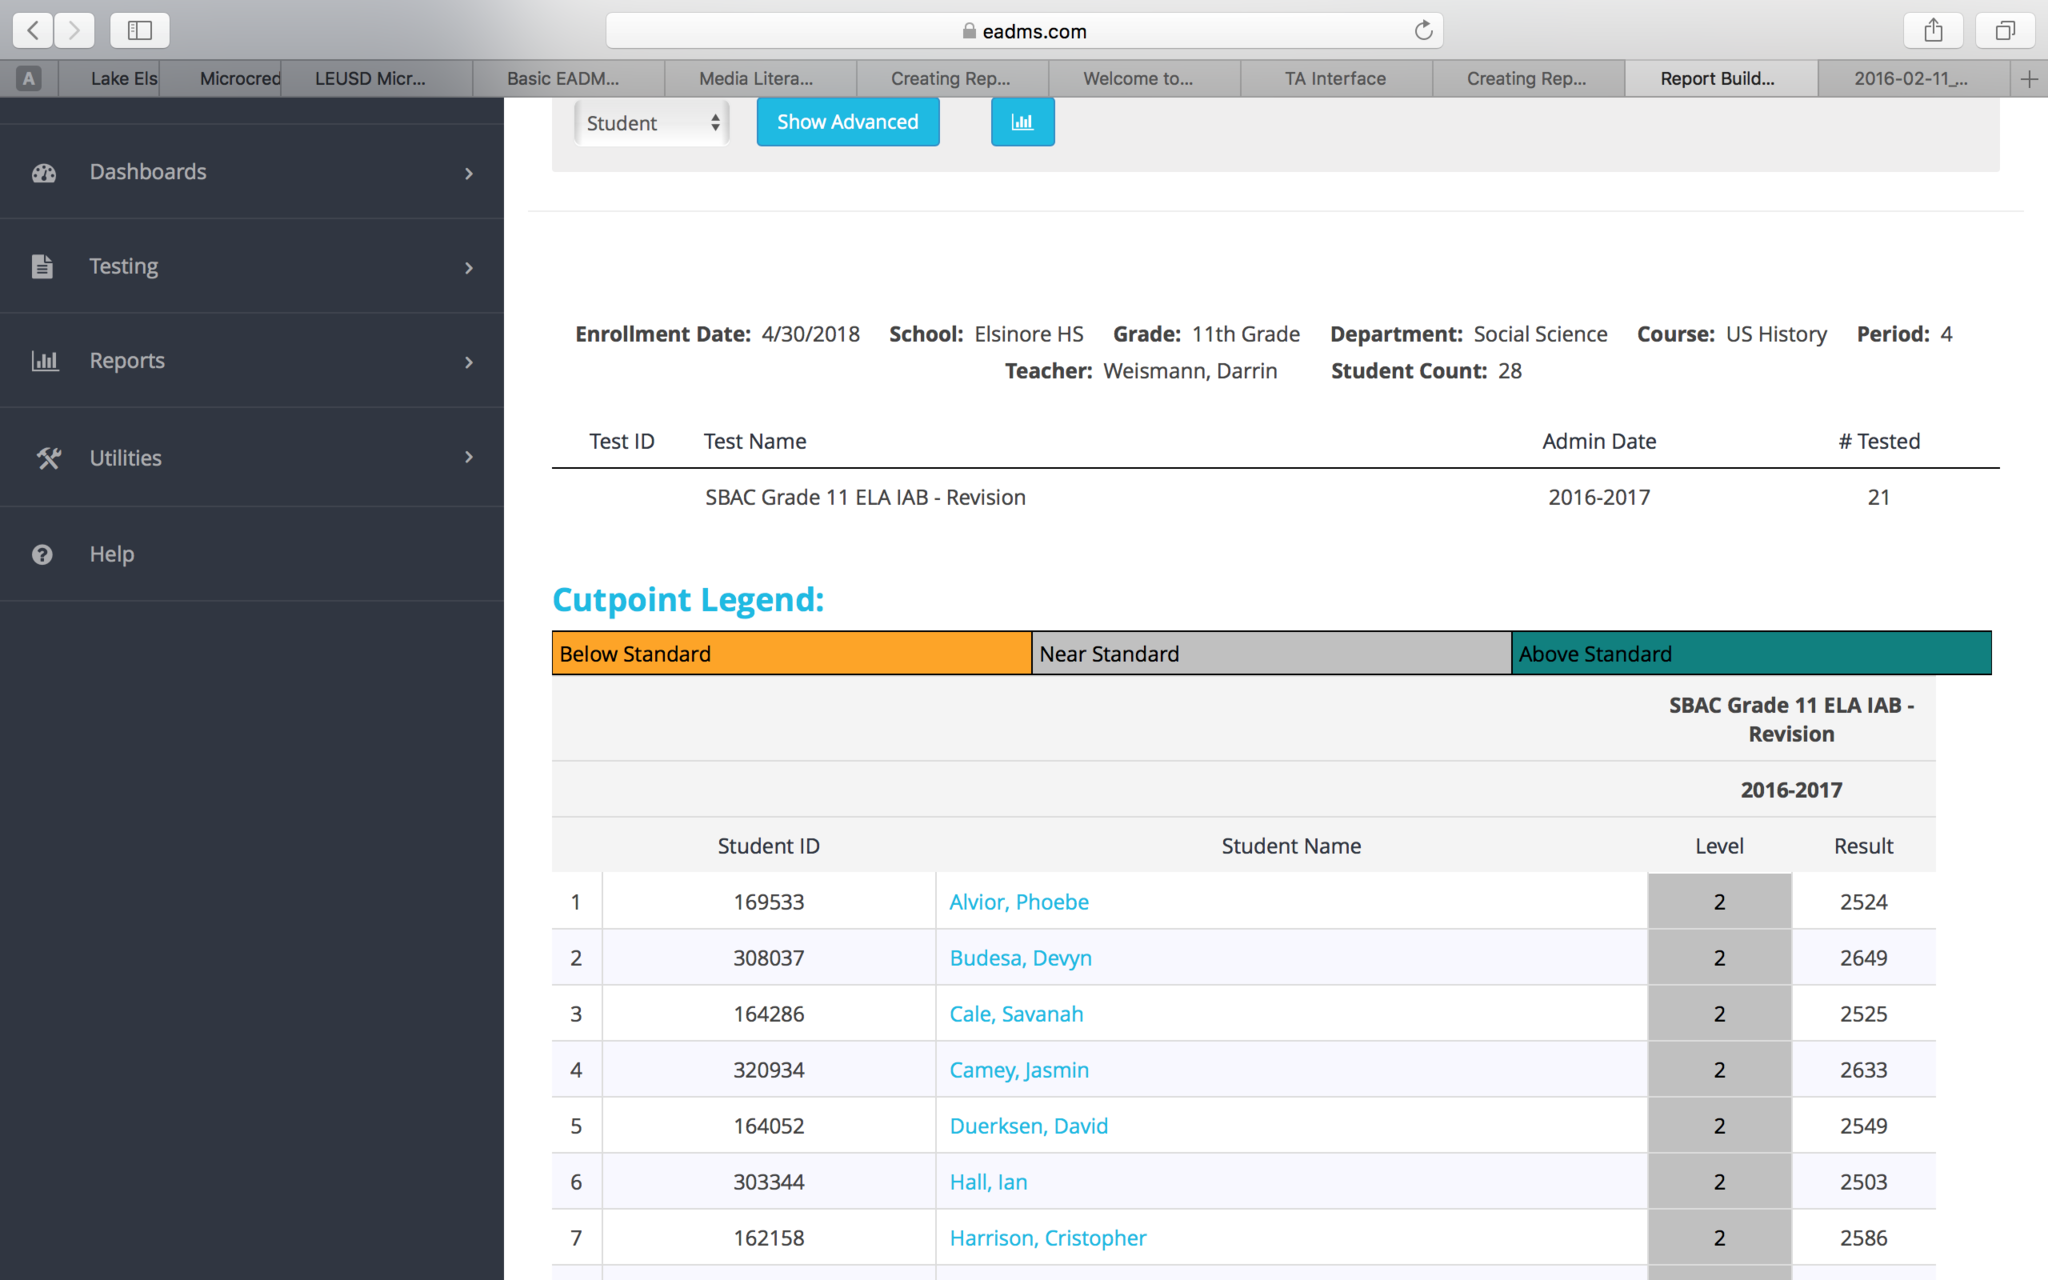Toggle the browser sidebar button
The image size is (2048, 1280).
point(140,31)
